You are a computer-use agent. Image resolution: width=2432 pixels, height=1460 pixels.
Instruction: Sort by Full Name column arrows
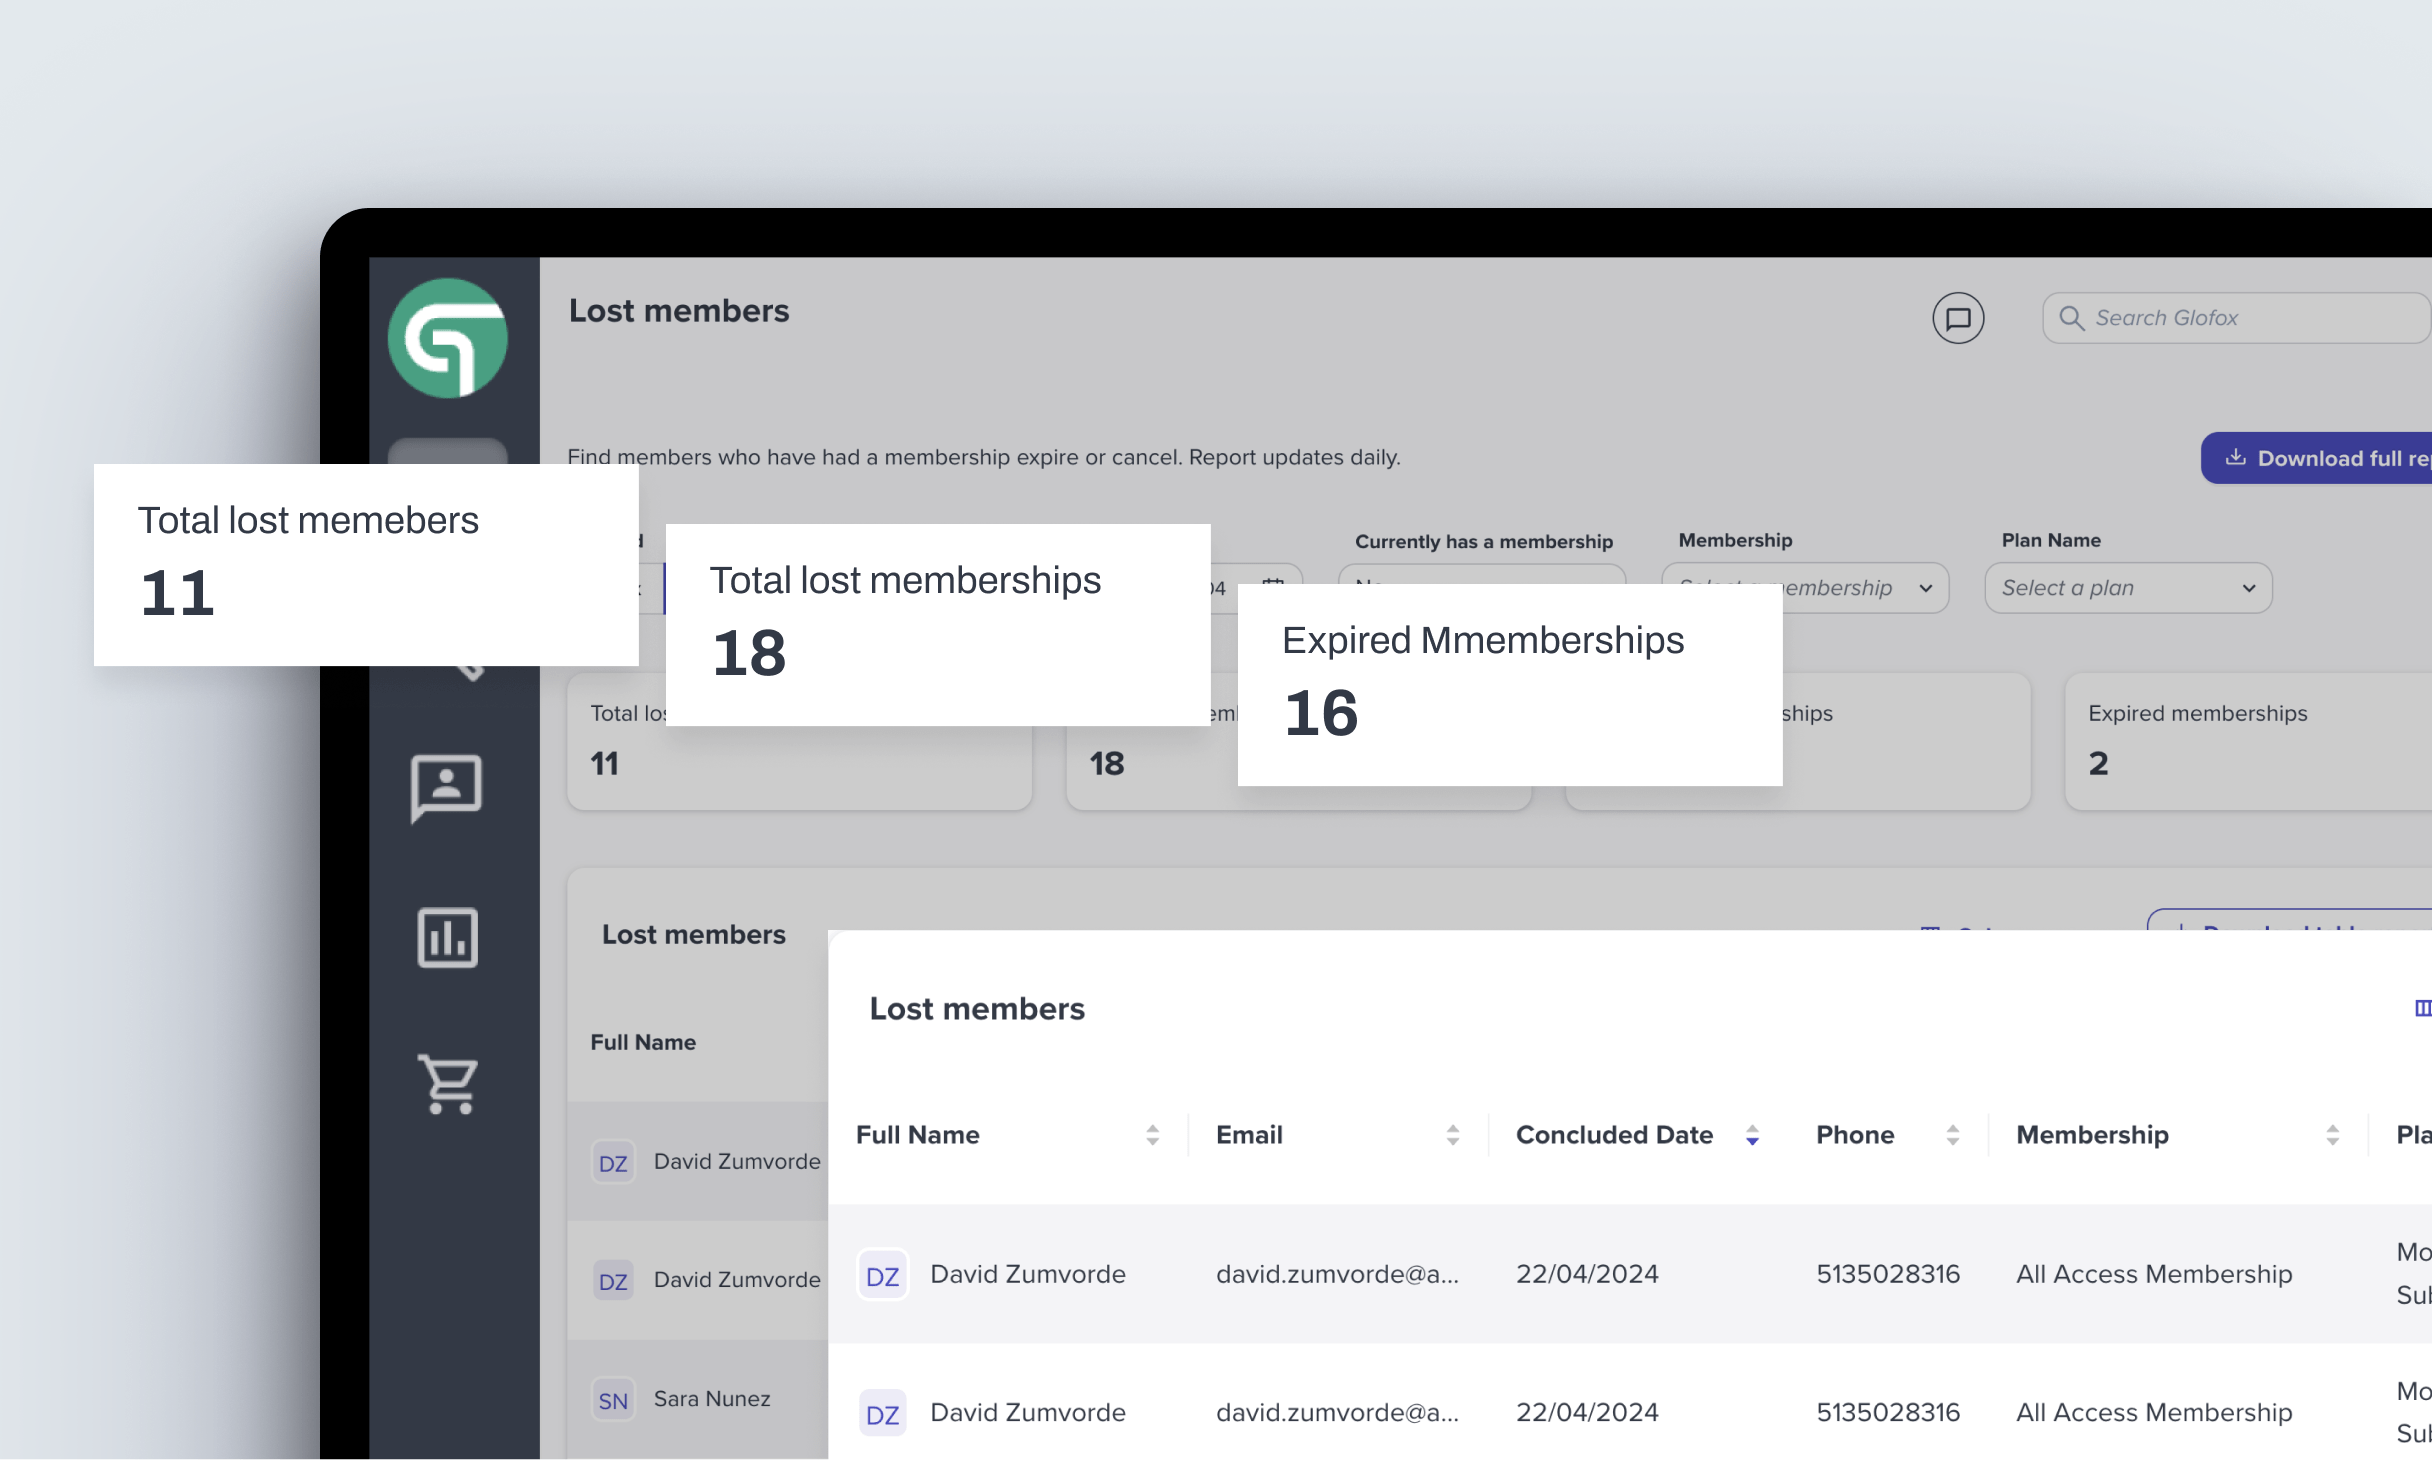pyautogui.click(x=1152, y=1135)
